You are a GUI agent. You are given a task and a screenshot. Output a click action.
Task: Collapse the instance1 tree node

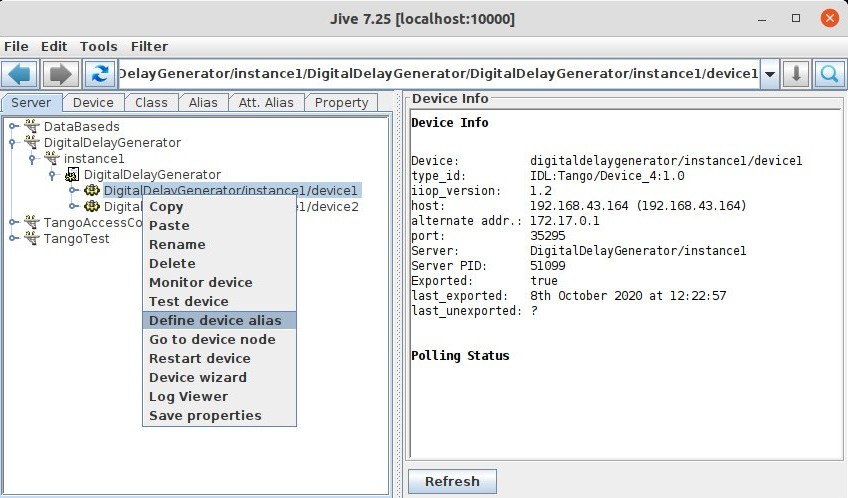32,159
